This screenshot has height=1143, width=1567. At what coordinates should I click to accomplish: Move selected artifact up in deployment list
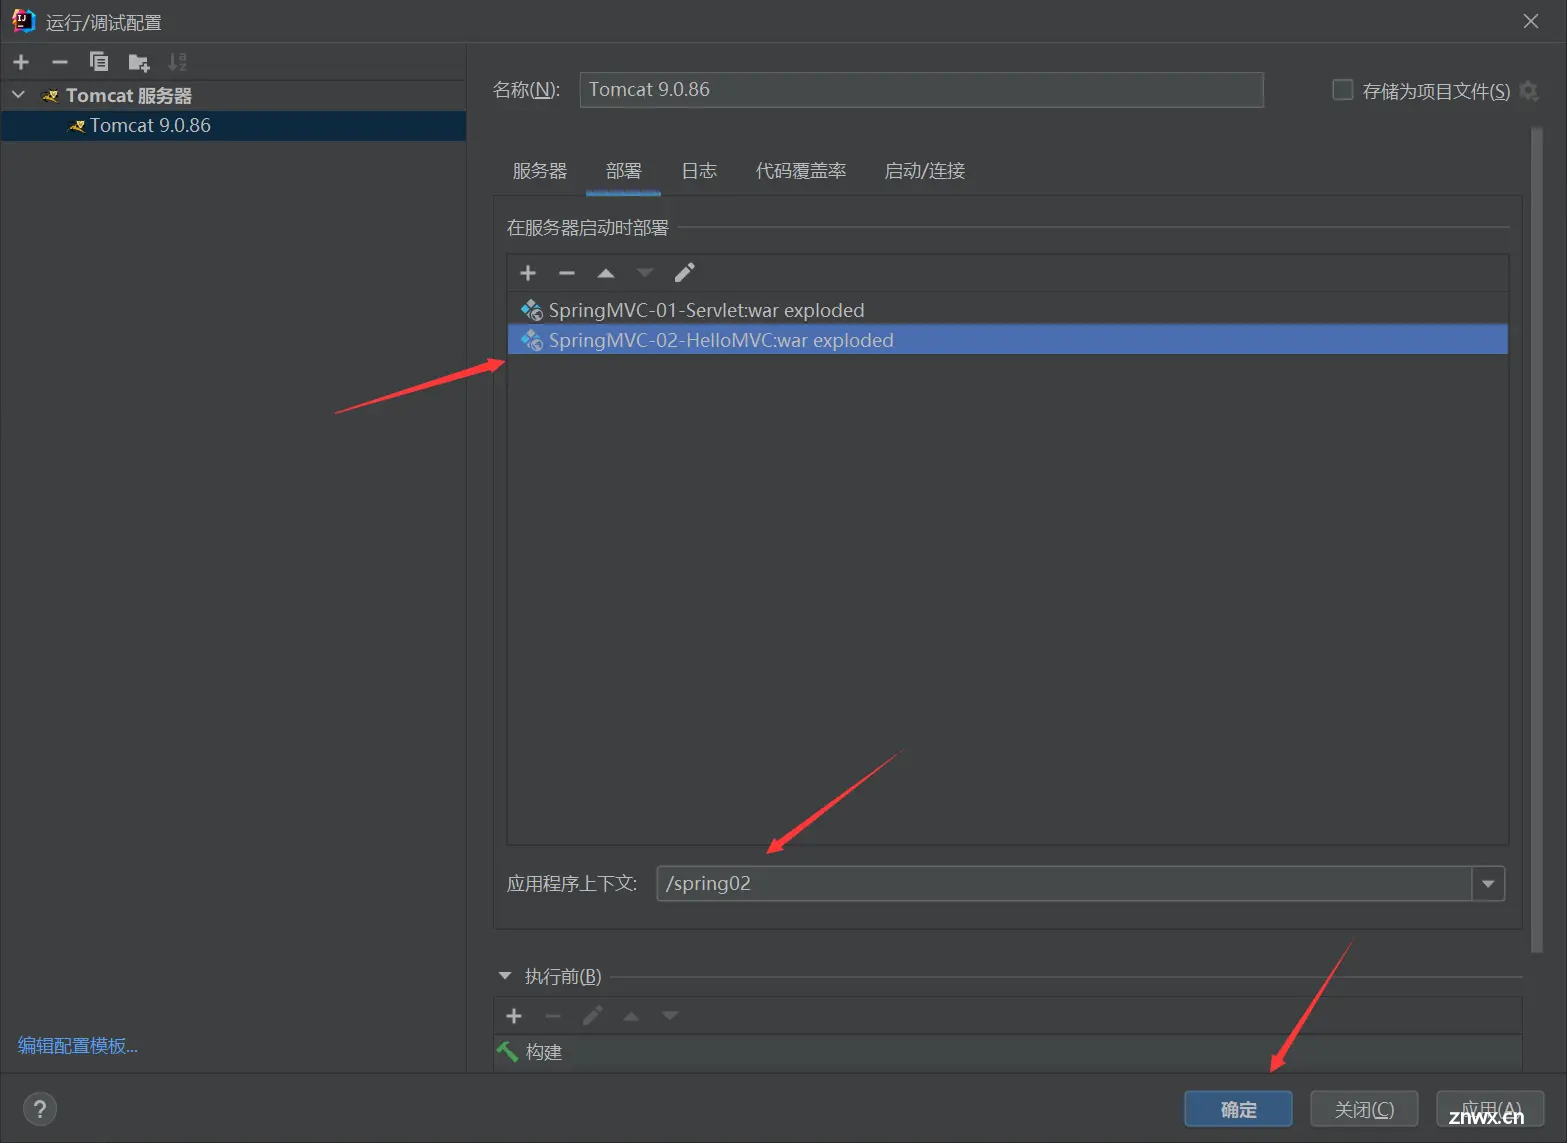(606, 273)
